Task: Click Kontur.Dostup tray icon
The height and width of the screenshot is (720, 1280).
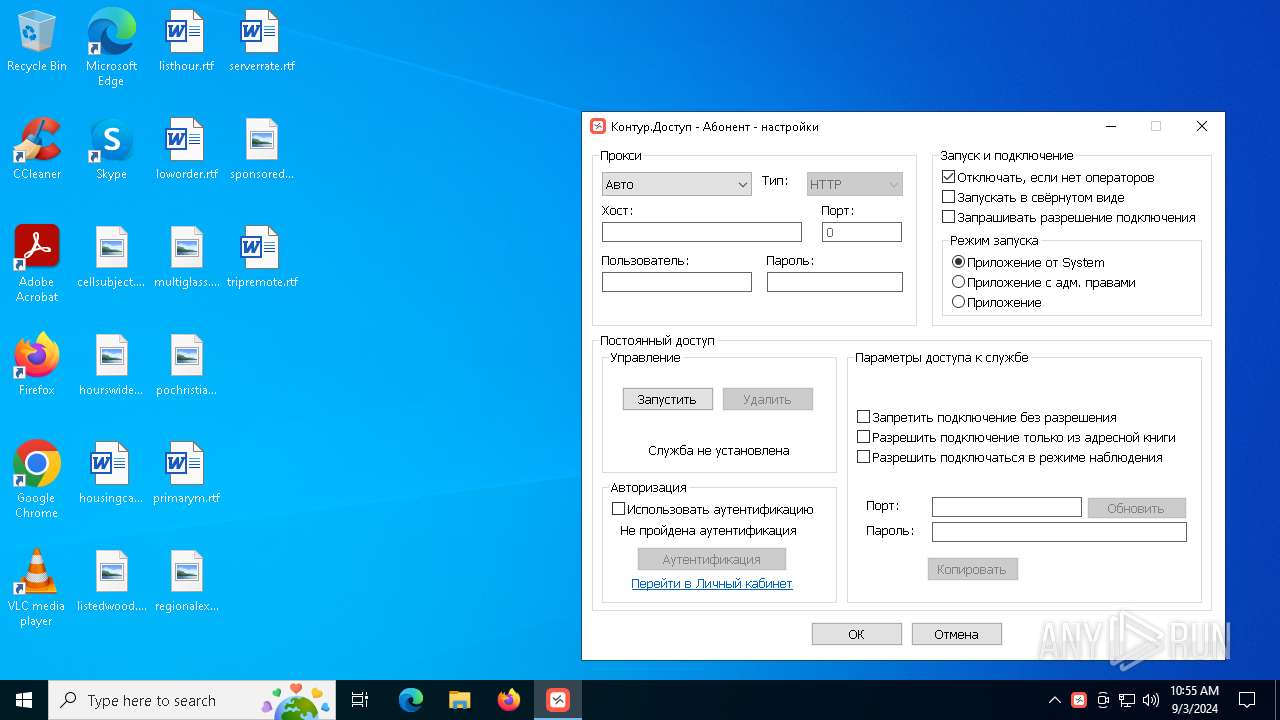Action: (1079, 700)
